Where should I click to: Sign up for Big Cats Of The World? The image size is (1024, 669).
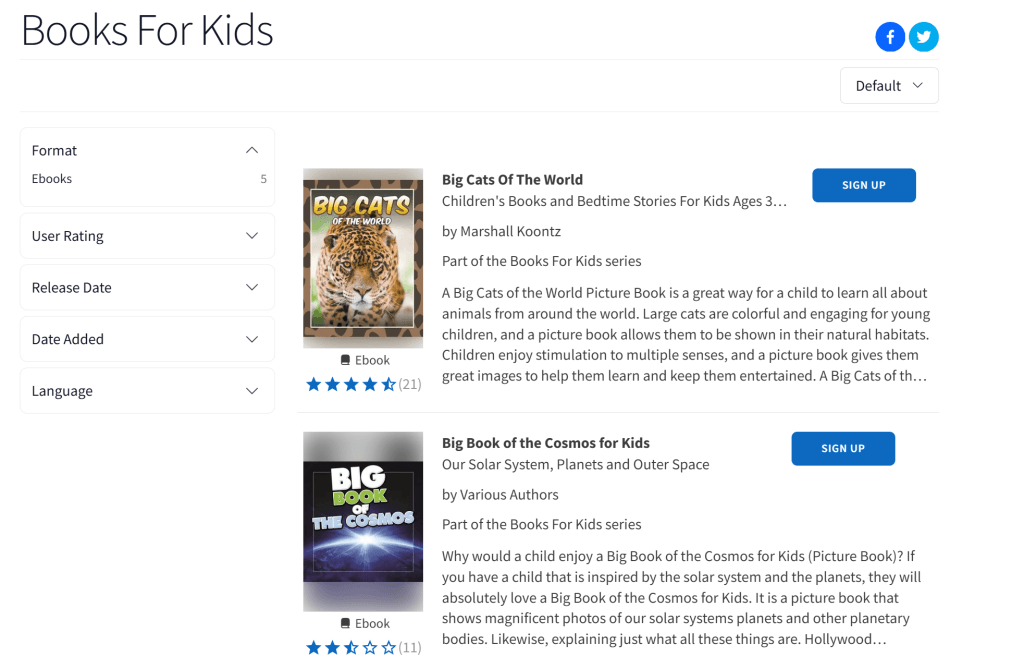point(863,185)
